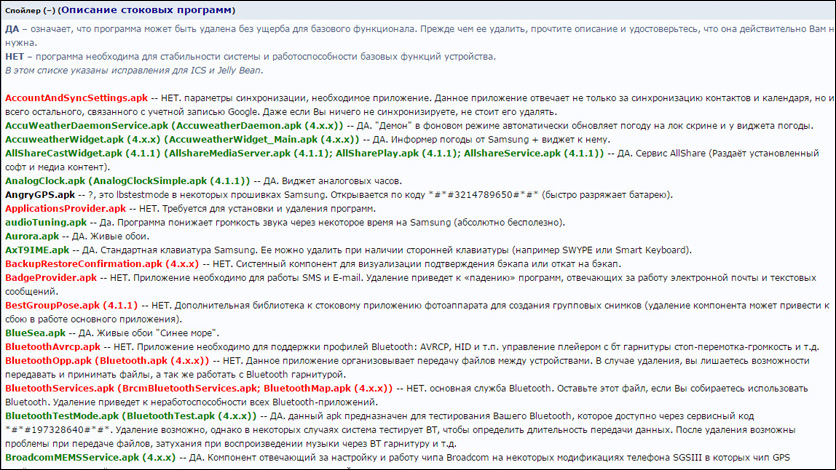Click AngryGPS.apk entry name

(x=40, y=195)
